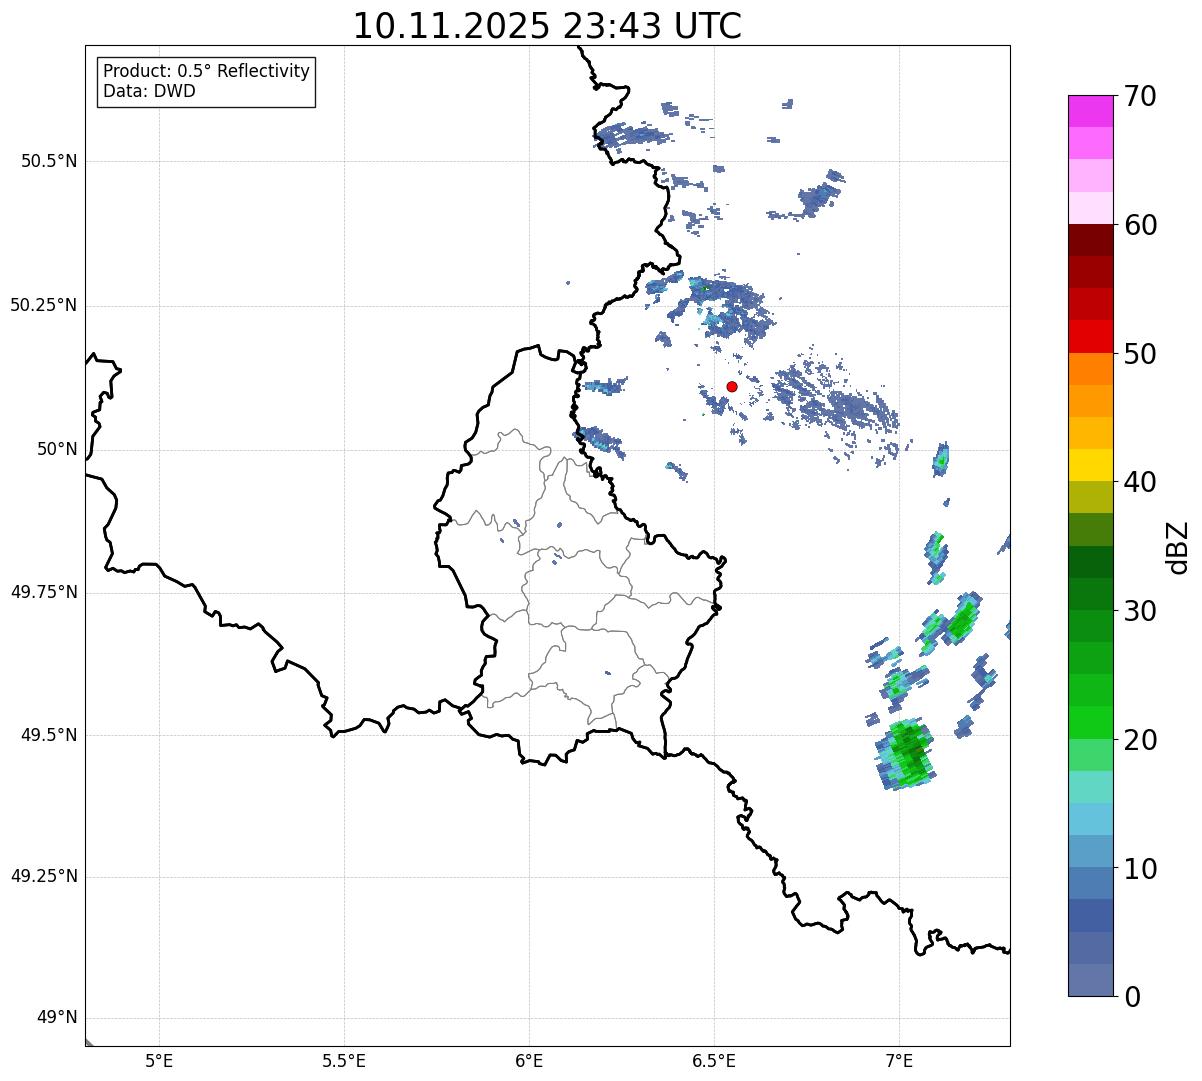Click the 6°E longitude label
Viewport: 1202px width, 1081px height.
pyautogui.click(x=529, y=1060)
